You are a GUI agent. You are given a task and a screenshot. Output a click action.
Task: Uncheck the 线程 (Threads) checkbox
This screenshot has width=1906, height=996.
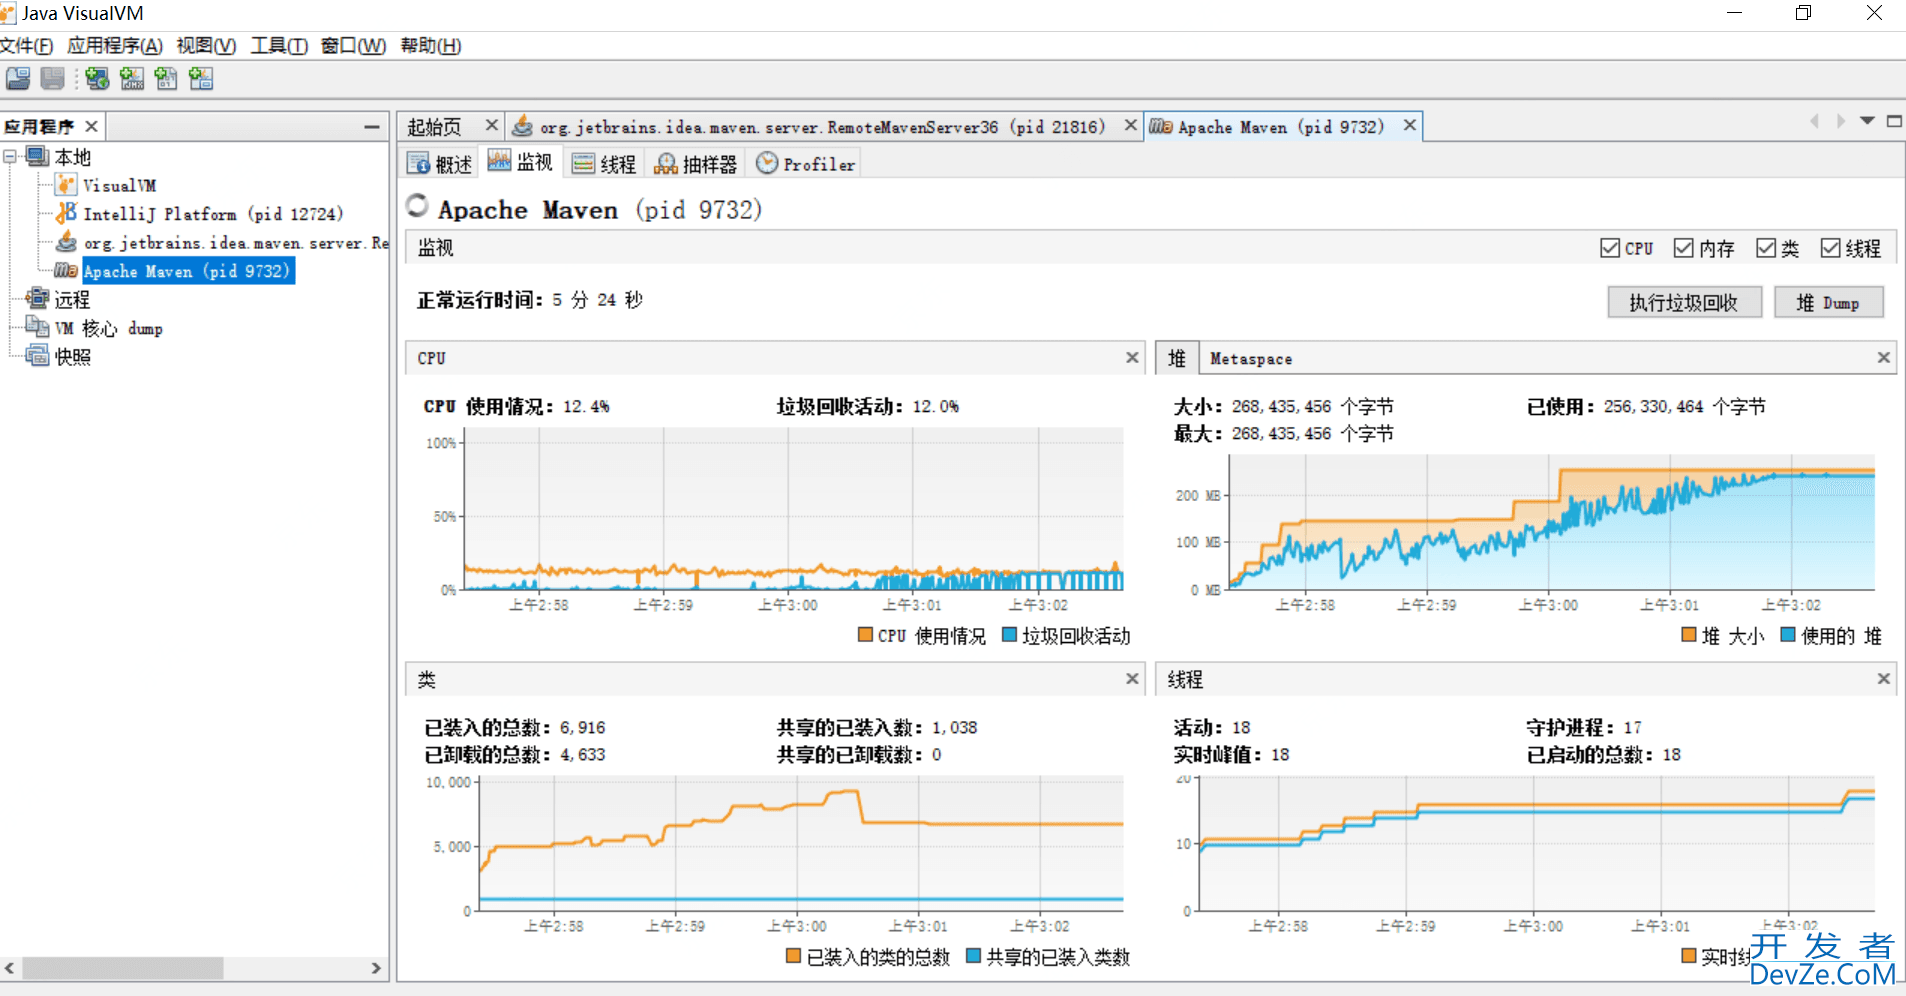pyautogui.click(x=1830, y=248)
